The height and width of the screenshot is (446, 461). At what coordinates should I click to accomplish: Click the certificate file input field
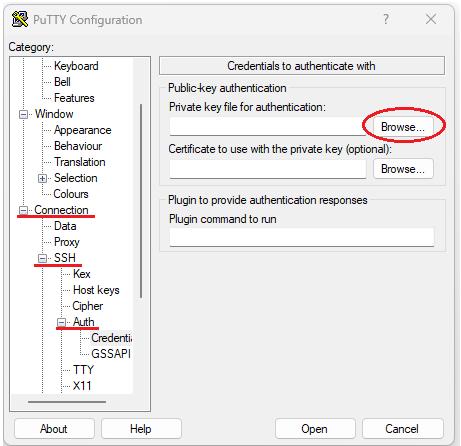[268, 169]
